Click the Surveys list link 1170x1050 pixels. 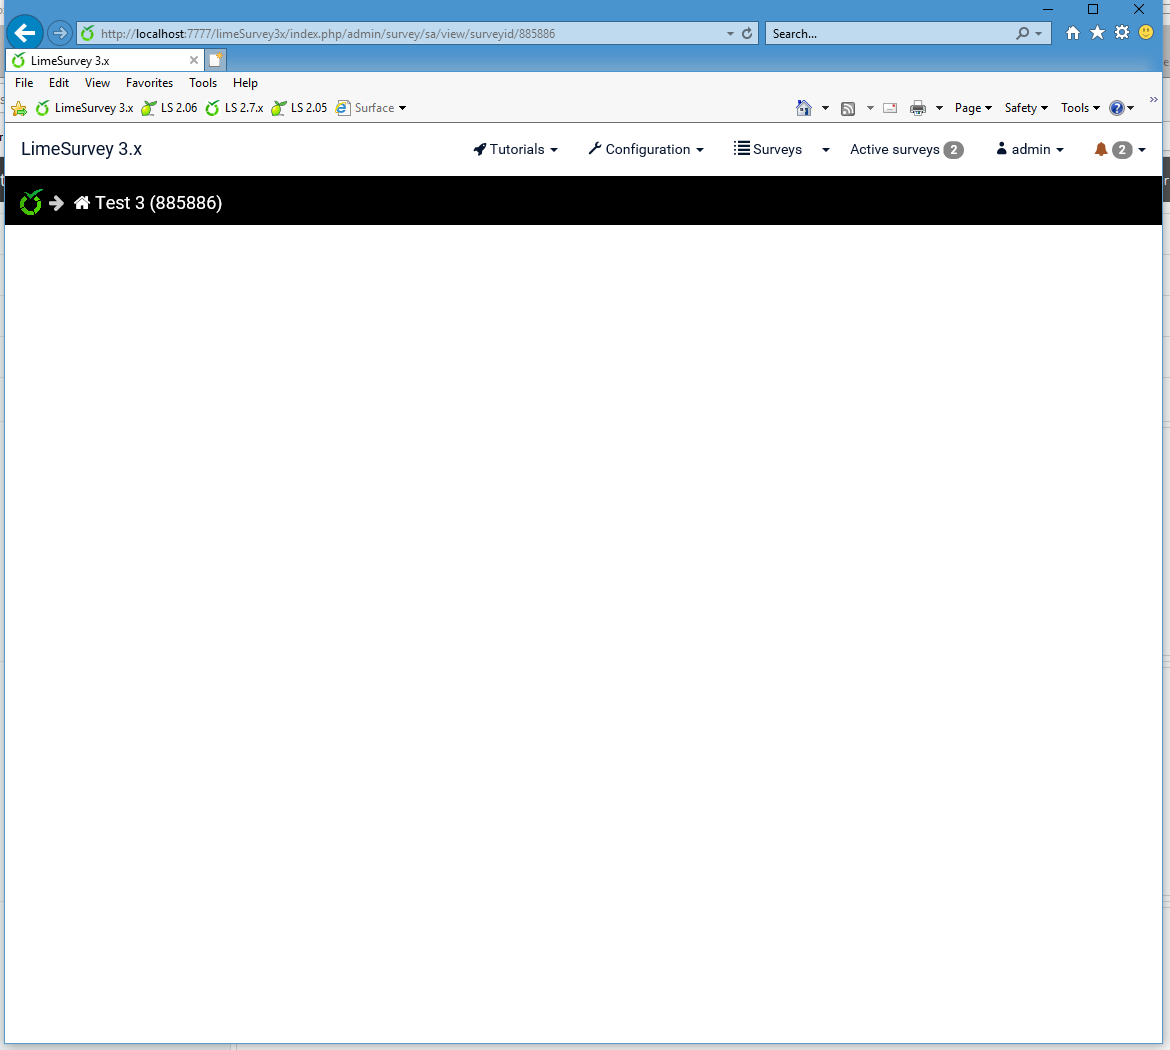pos(768,149)
